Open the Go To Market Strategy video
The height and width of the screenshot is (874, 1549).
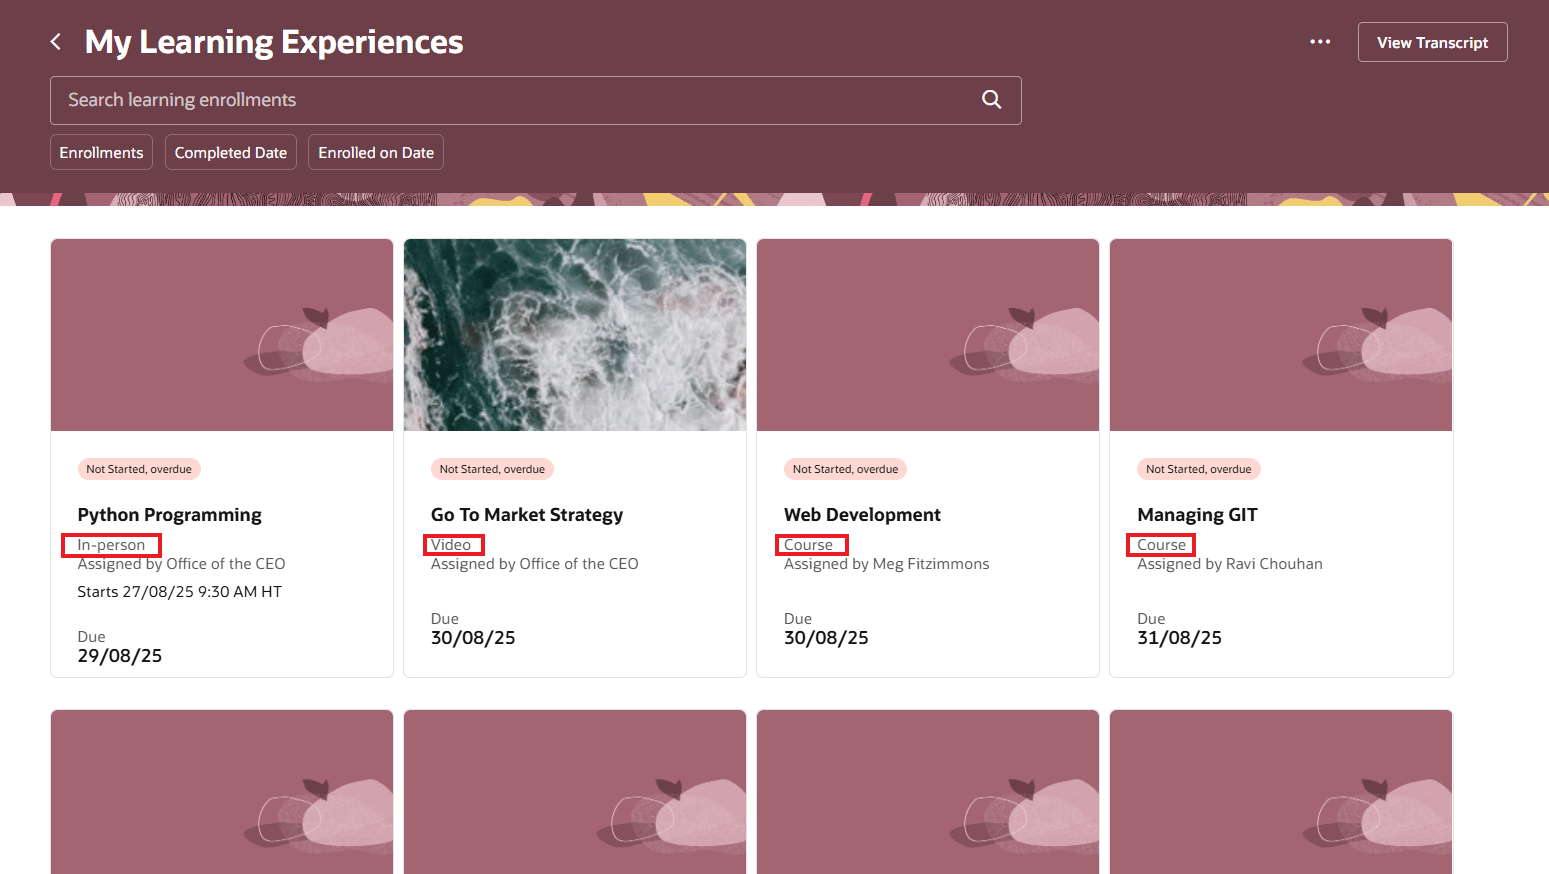pos(527,514)
